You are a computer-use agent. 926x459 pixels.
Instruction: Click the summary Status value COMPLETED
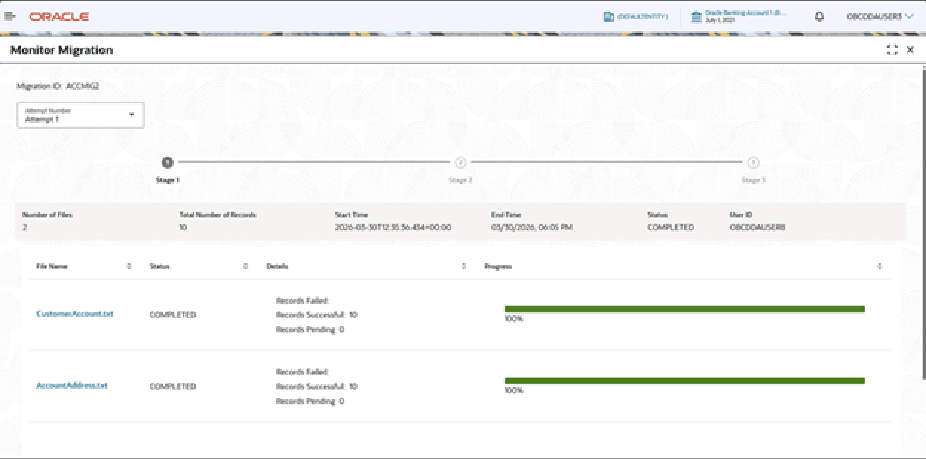point(671,227)
